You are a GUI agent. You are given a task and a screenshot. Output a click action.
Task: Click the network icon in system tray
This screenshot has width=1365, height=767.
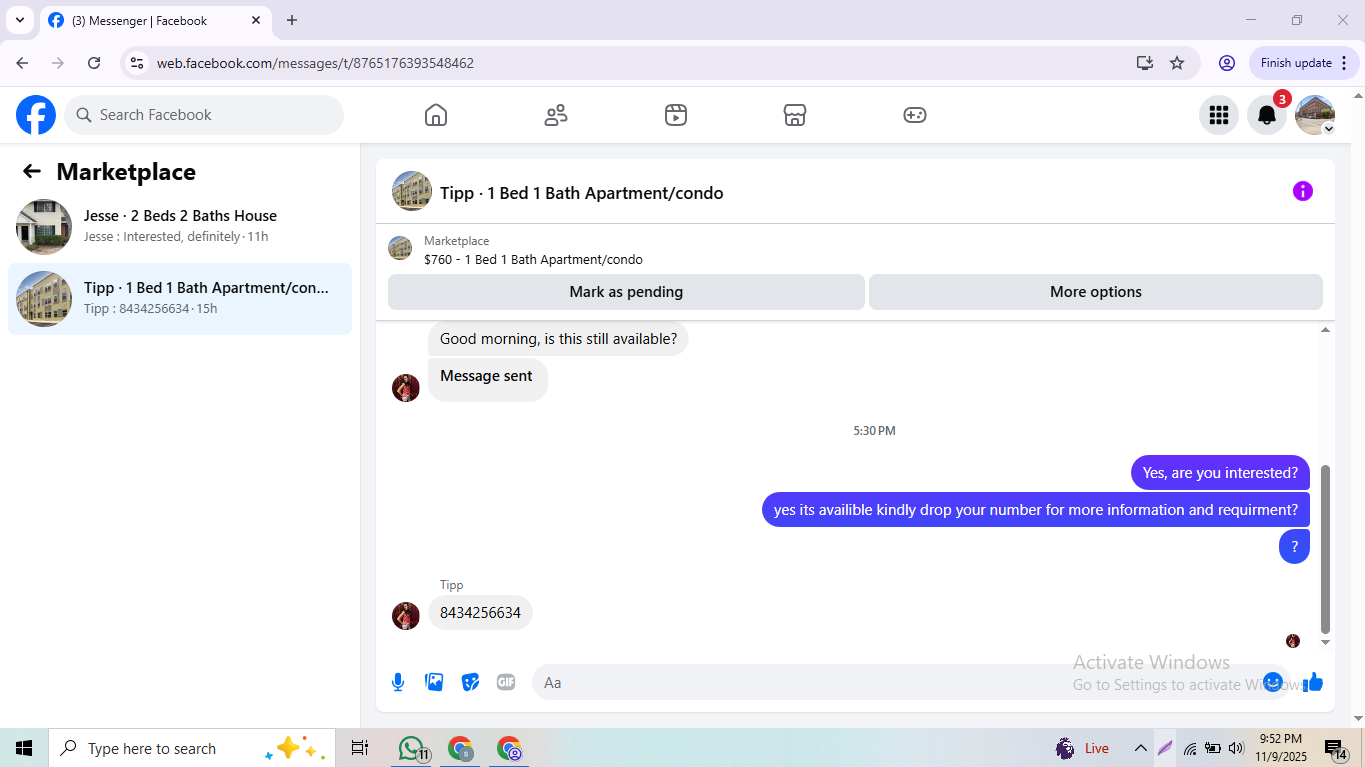point(1190,748)
